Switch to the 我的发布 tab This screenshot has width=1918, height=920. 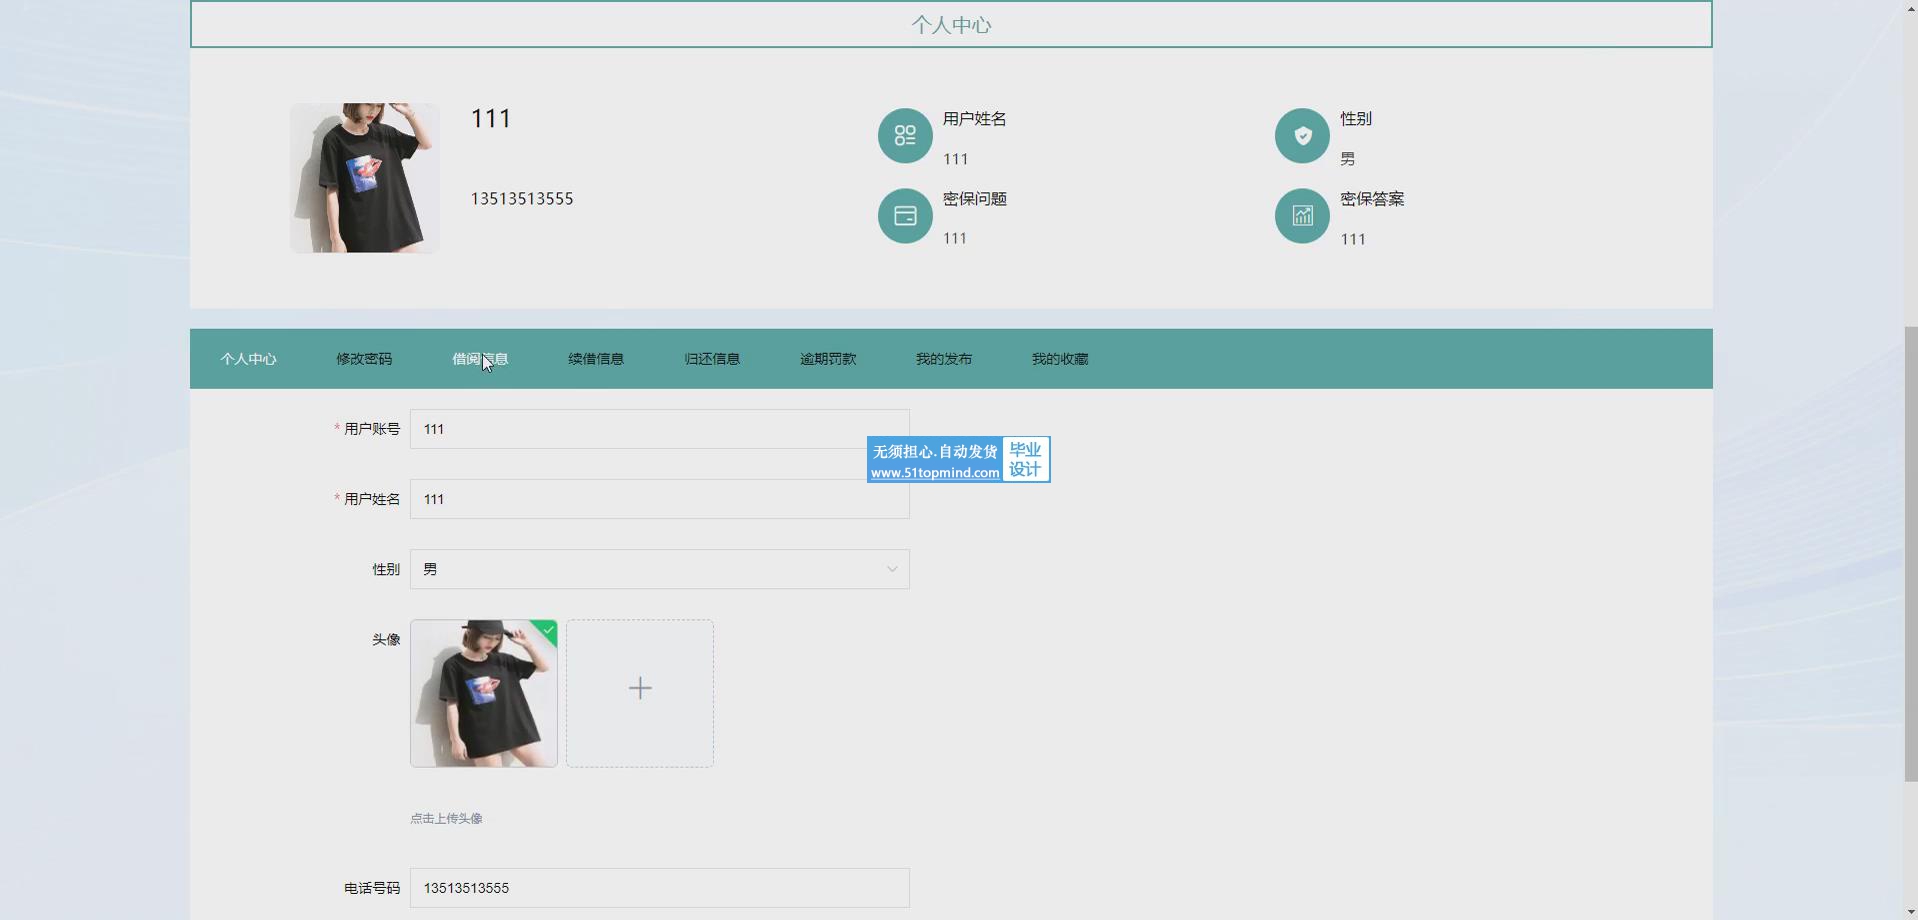(x=944, y=359)
